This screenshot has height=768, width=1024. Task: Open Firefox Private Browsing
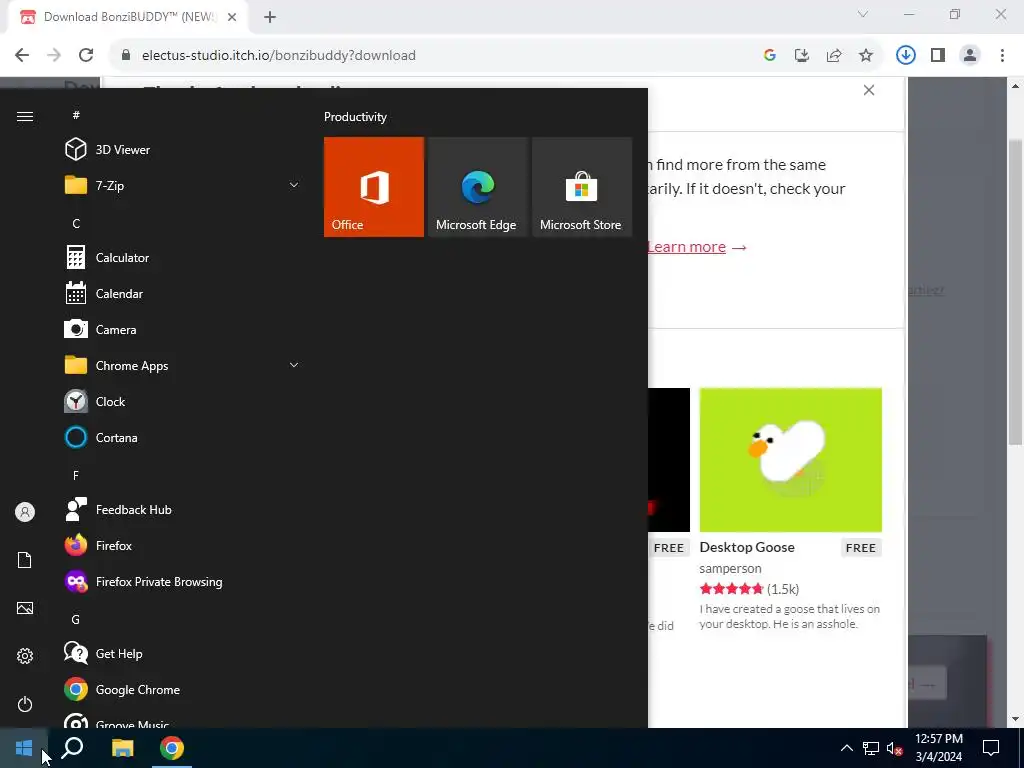[x=183, y=581]
